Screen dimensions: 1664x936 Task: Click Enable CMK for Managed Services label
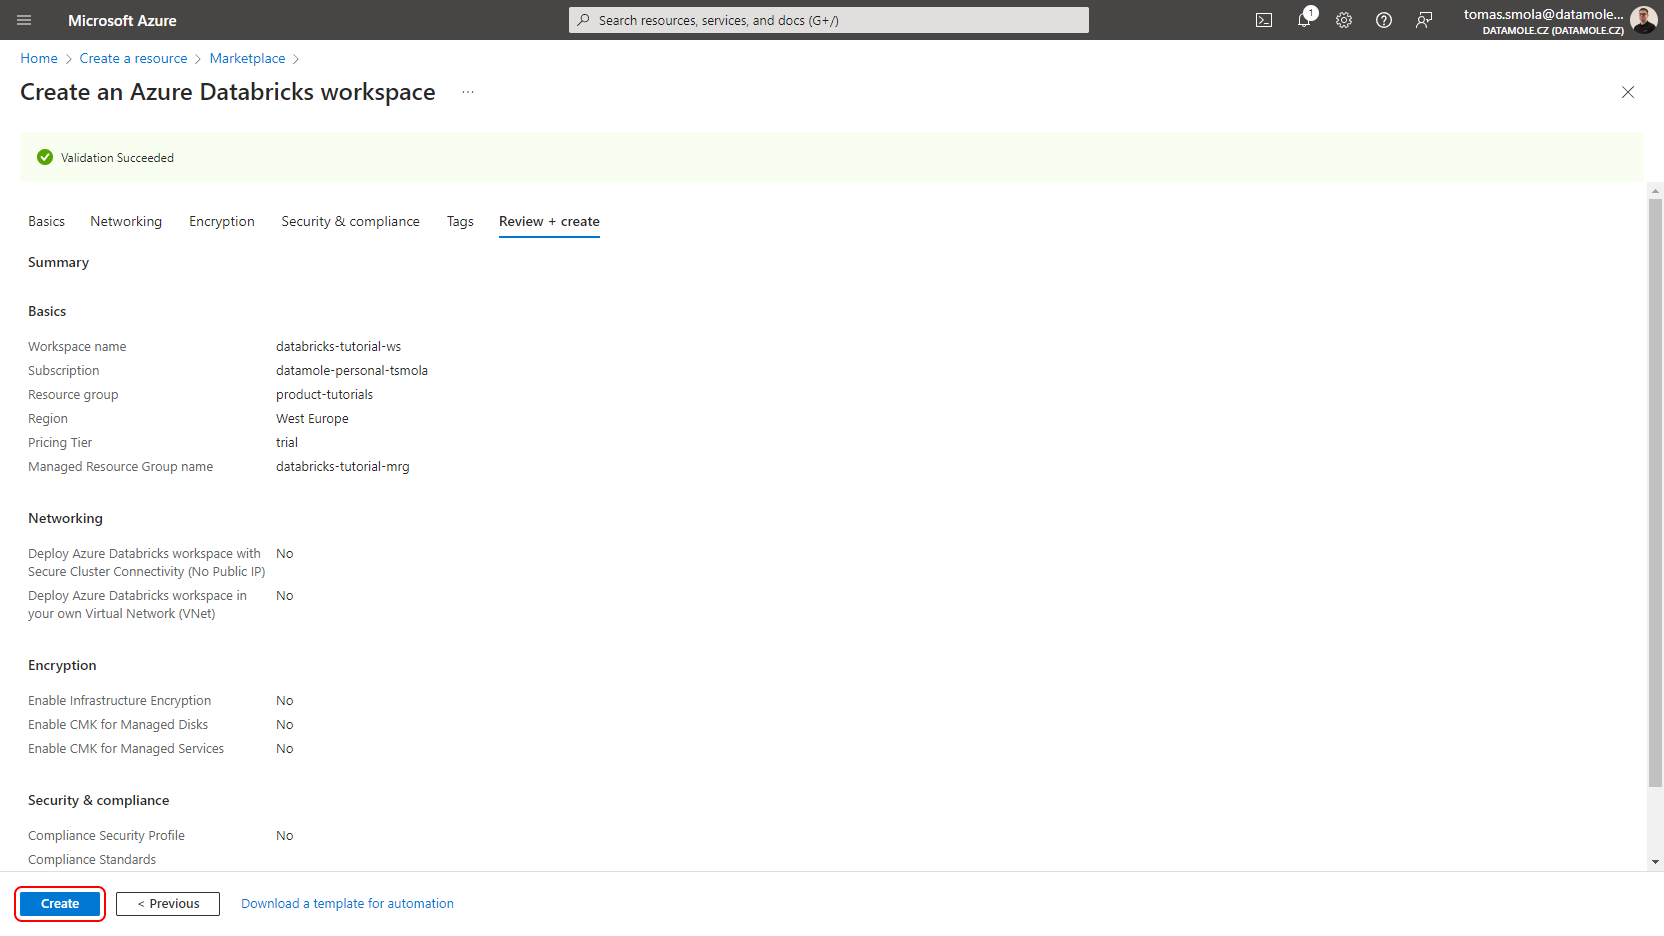tap(126, 748)
